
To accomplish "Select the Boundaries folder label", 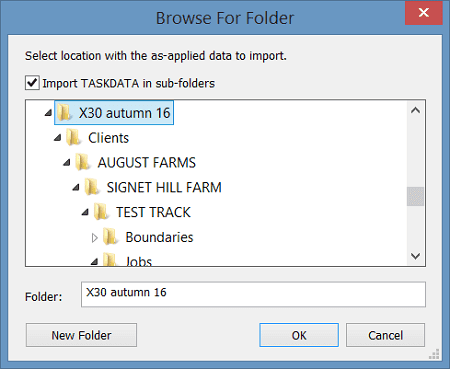I will [x=159, y=237].
